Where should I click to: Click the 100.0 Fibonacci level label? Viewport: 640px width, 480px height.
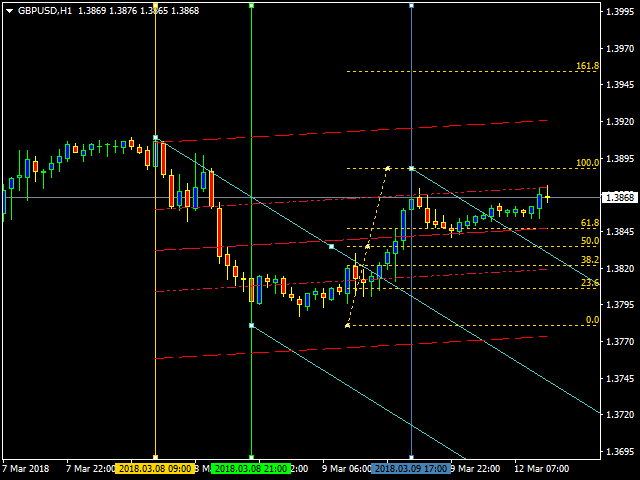pos(587,163)
